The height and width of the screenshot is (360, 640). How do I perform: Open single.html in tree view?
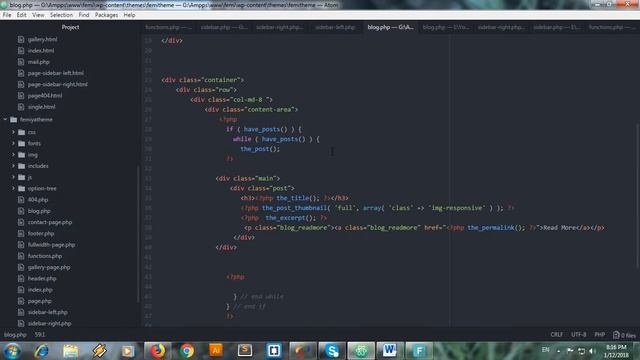point(41,107)
